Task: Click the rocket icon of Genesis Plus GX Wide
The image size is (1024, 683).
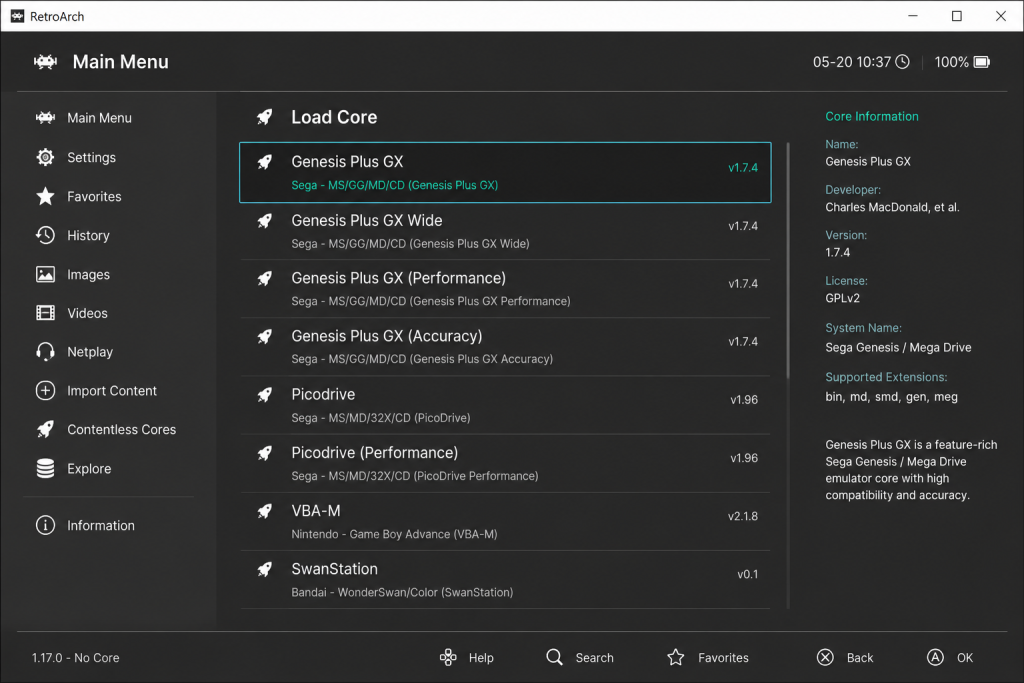Action: tap(264, 221)
